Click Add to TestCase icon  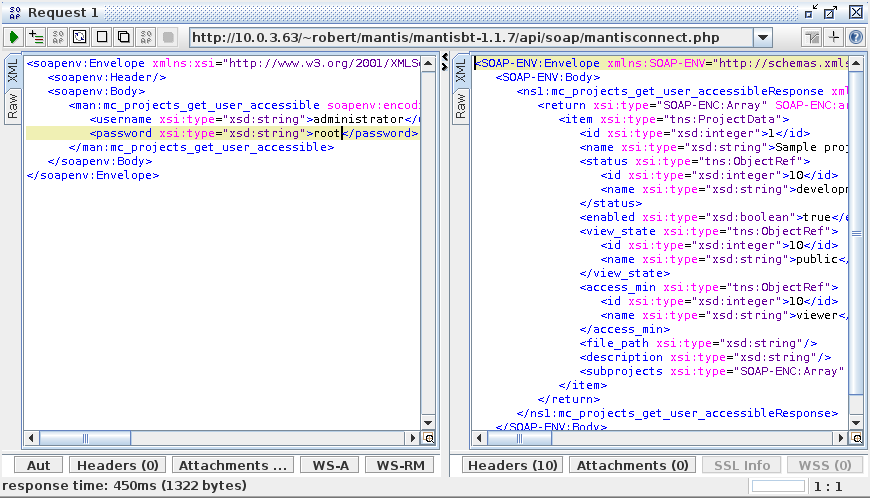pos(36,37)
